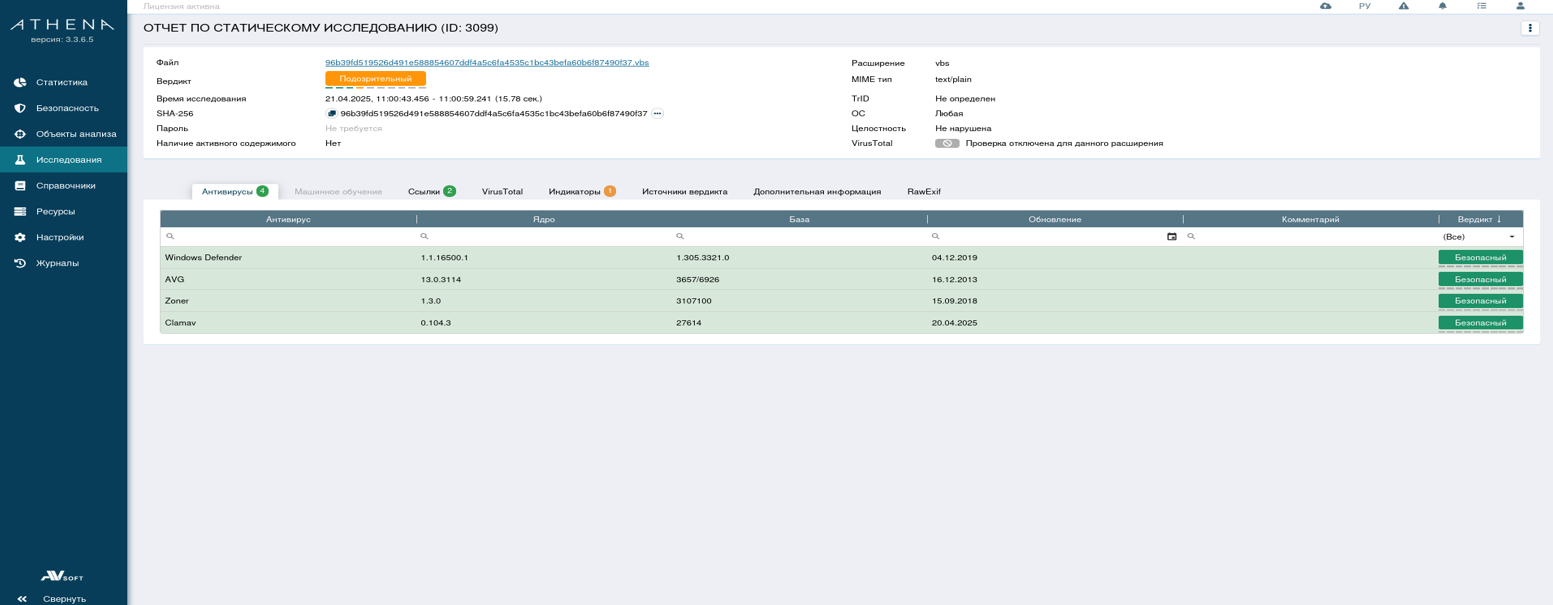Click the task list icon in header

(1481, 6)
